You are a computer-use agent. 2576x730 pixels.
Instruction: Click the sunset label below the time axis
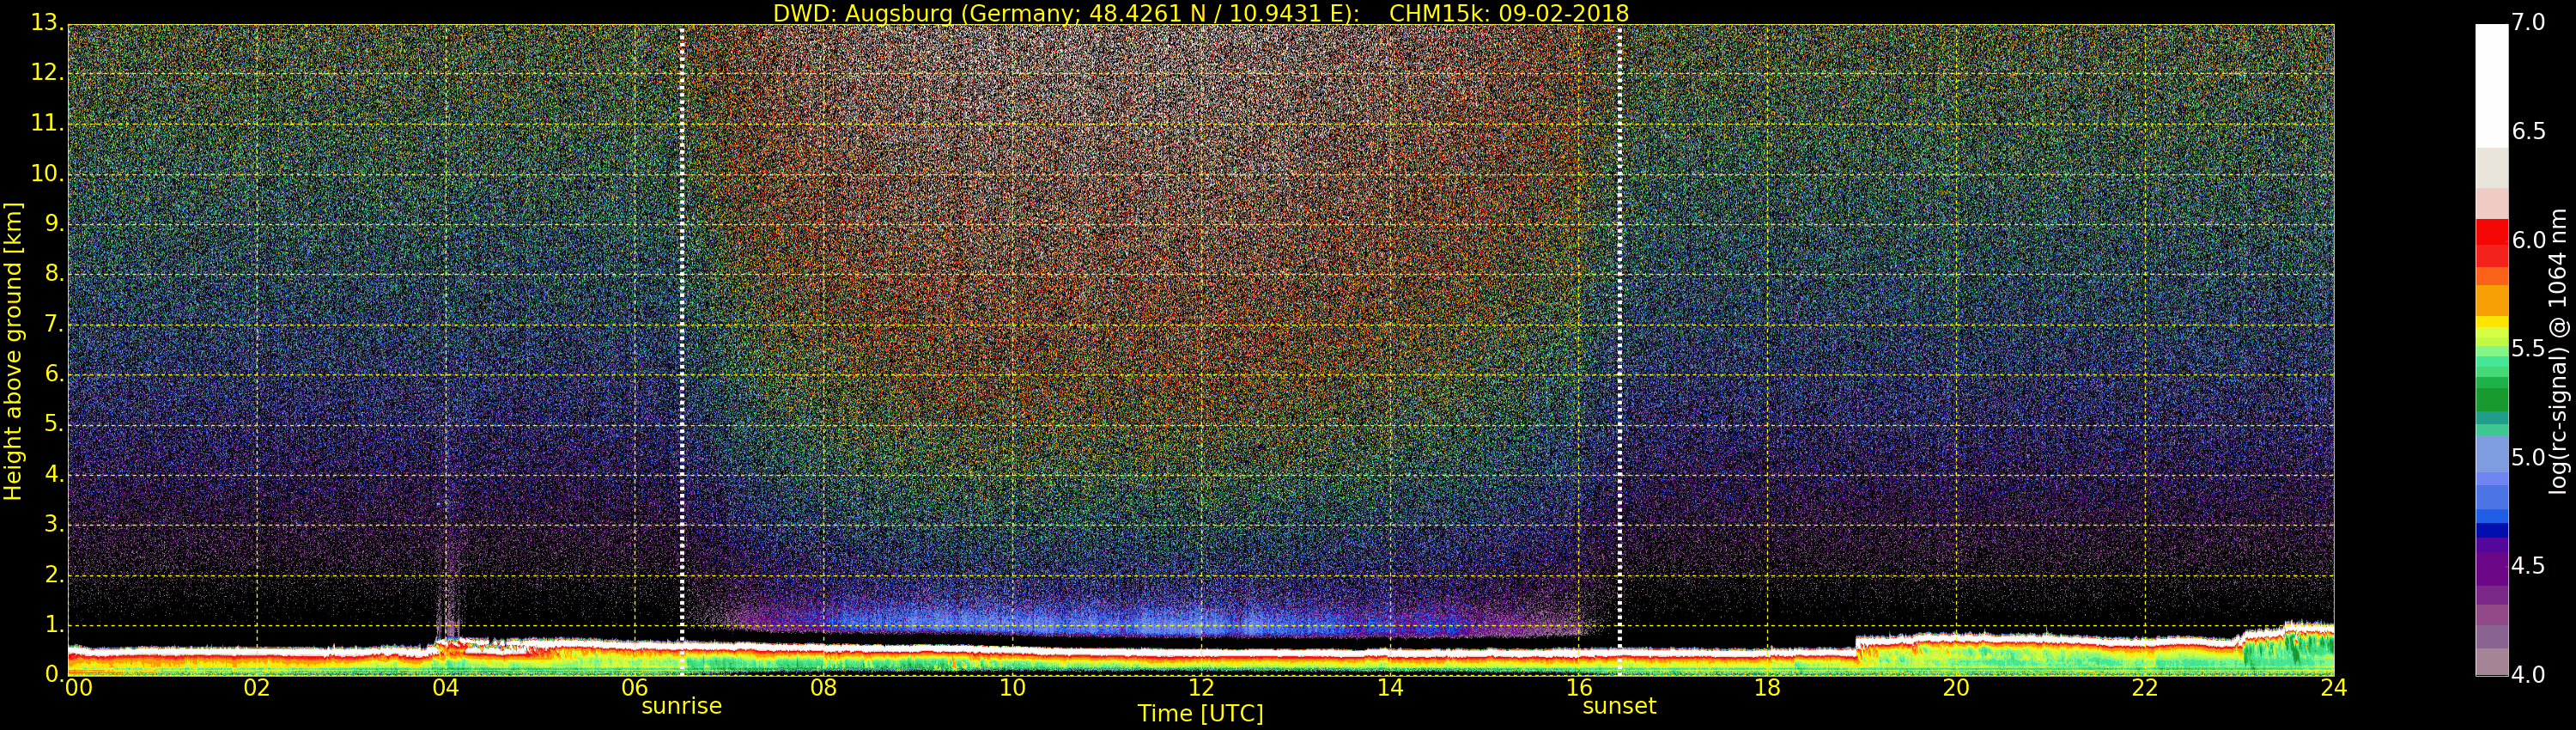[x=1618, y=706]
